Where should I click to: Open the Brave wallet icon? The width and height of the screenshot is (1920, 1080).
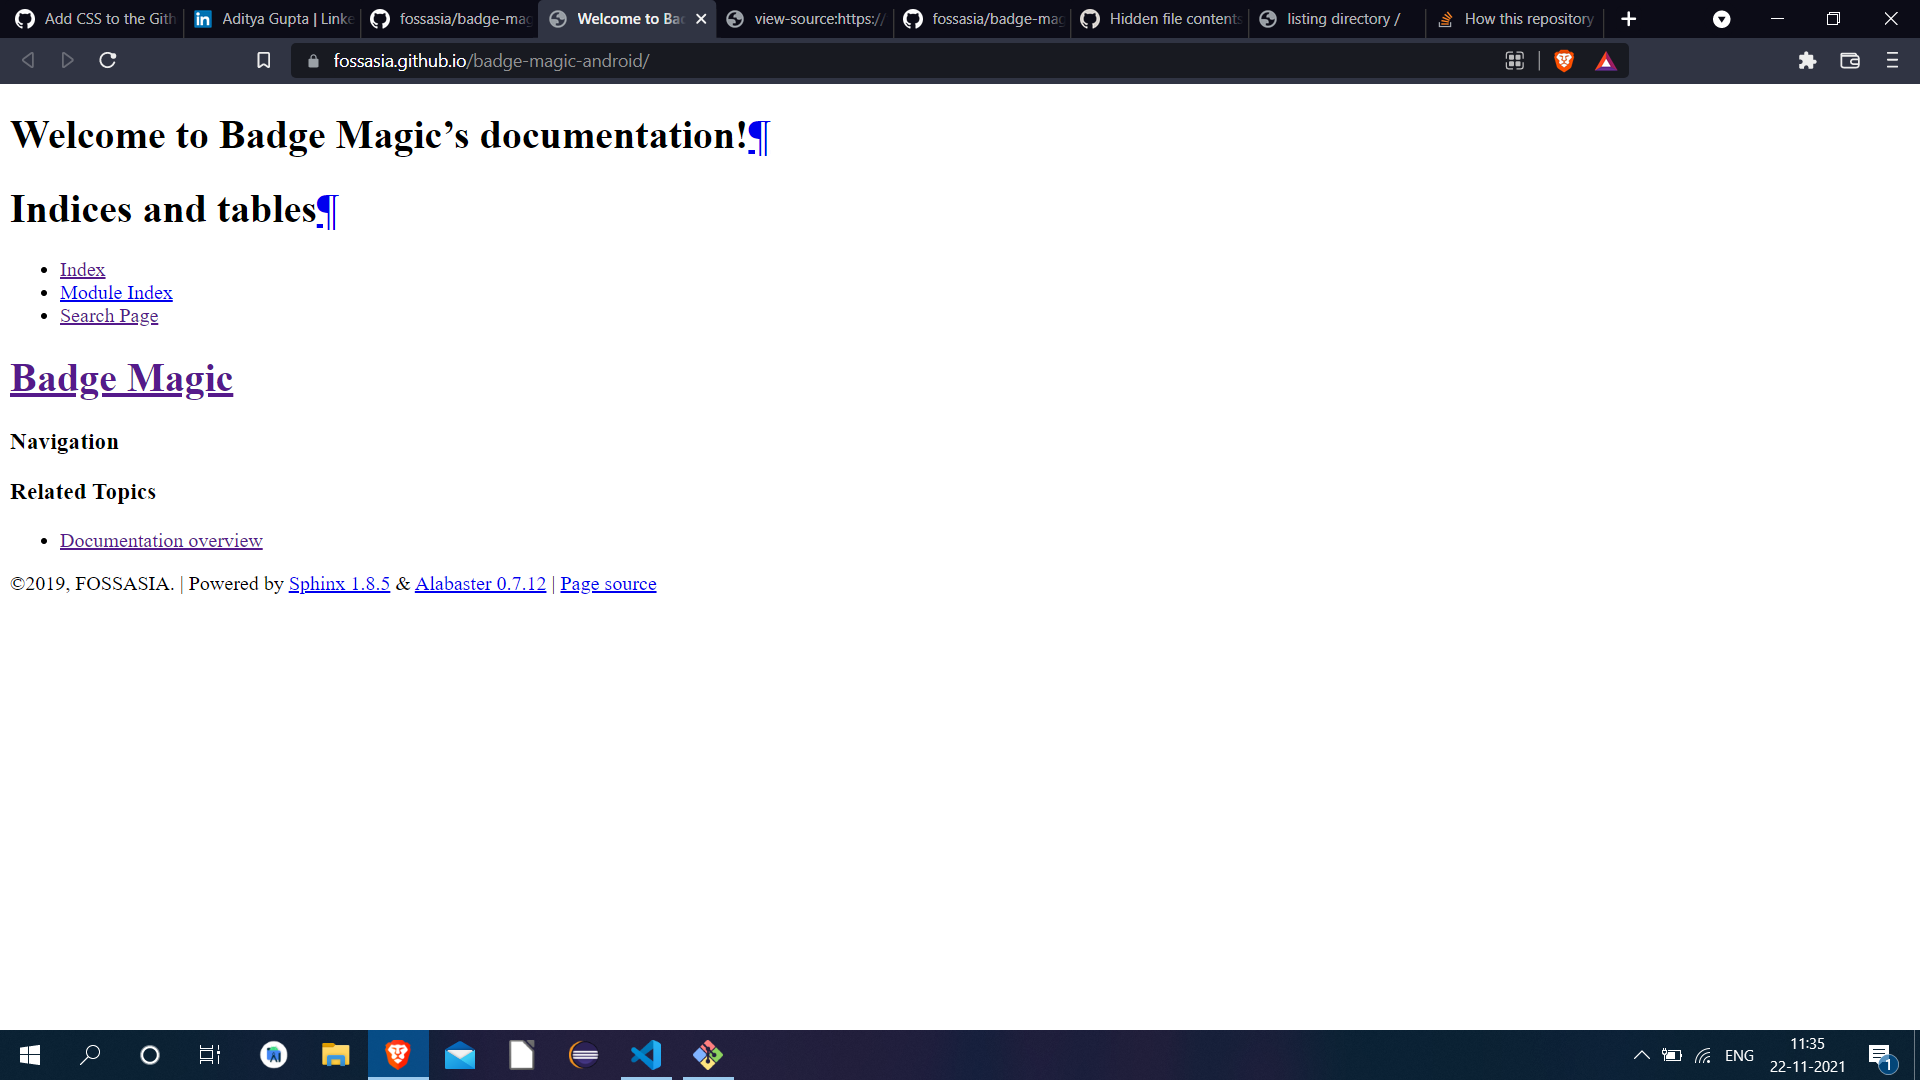(x=1850, y=61)
